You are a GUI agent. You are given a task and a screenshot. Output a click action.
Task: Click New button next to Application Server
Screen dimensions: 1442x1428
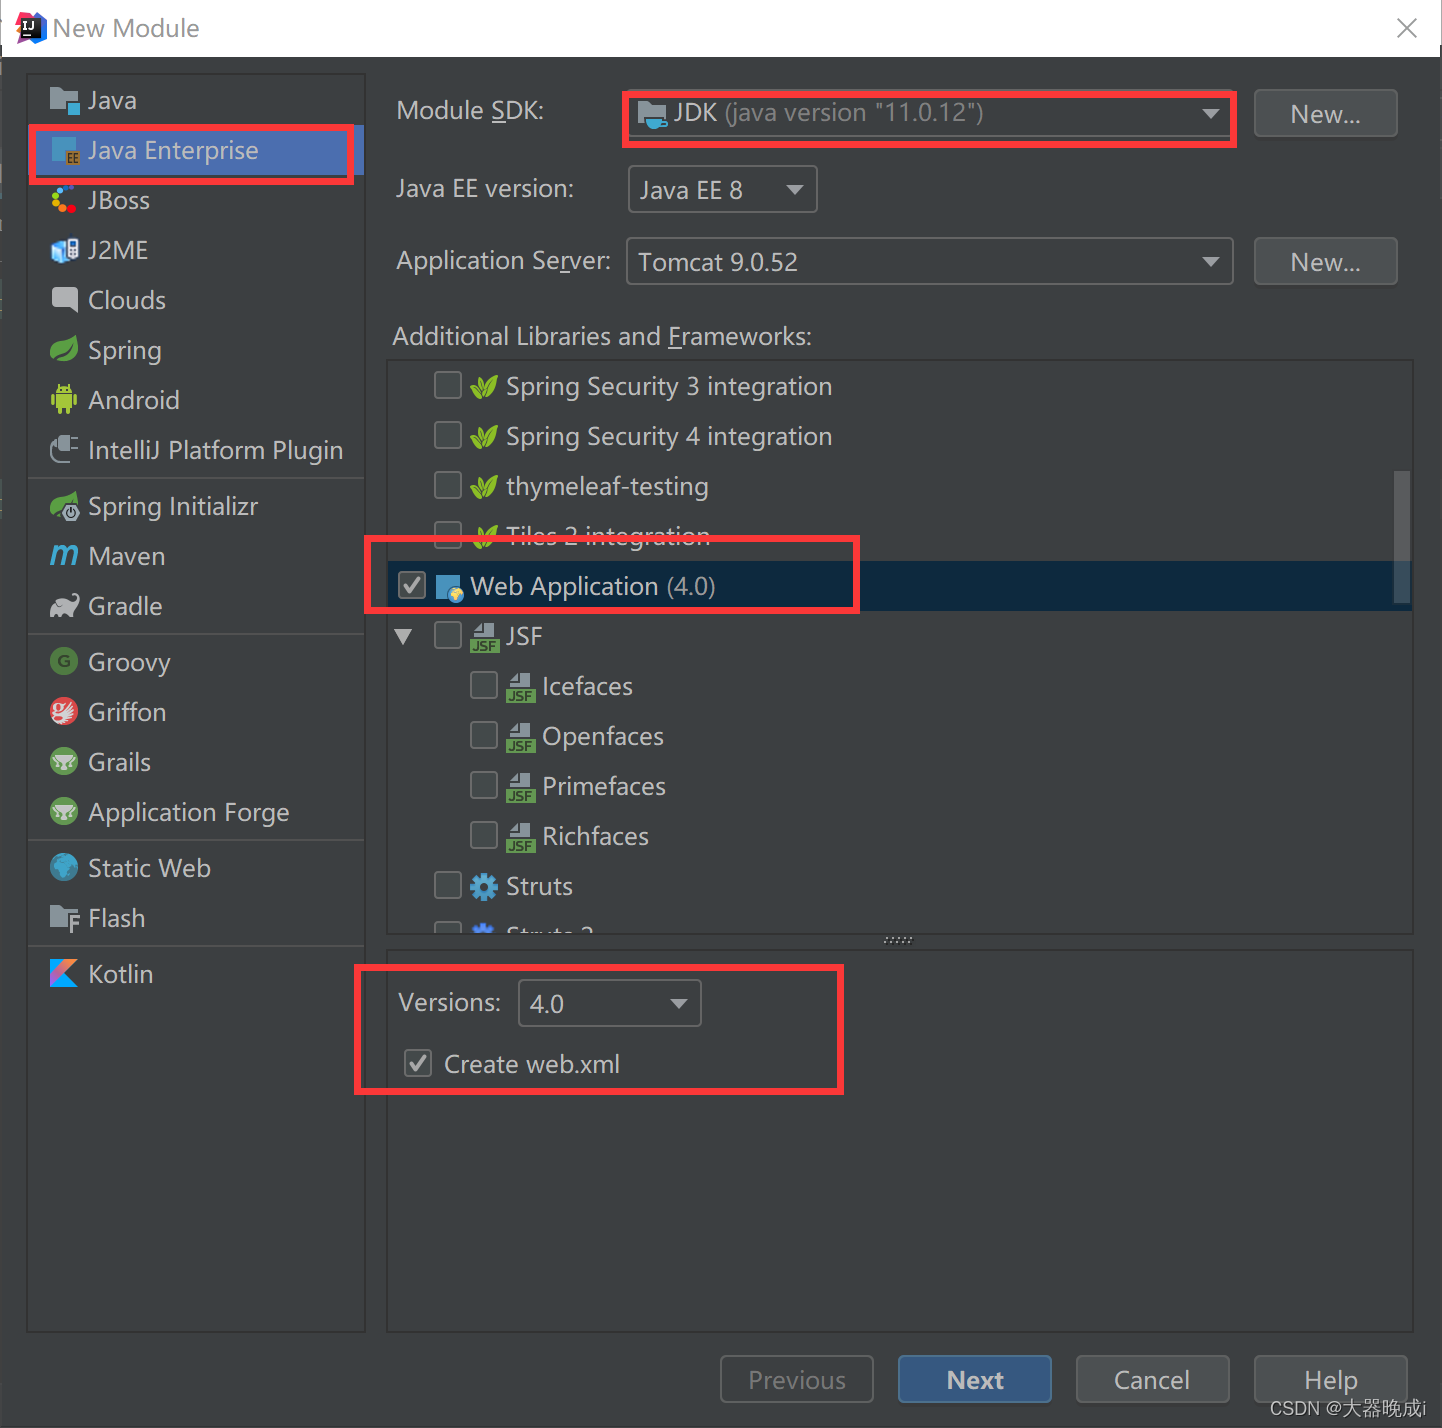(1325, 262)
